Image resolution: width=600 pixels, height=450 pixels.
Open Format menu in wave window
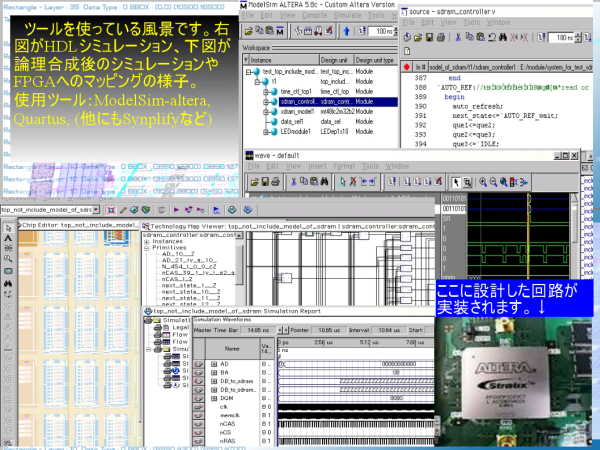344,166
